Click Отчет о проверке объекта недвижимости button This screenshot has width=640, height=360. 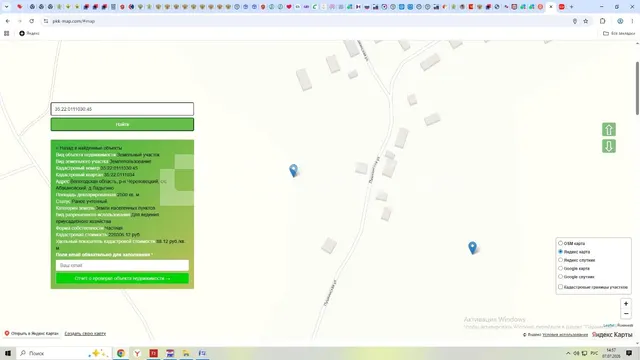(x=122, y=278)
